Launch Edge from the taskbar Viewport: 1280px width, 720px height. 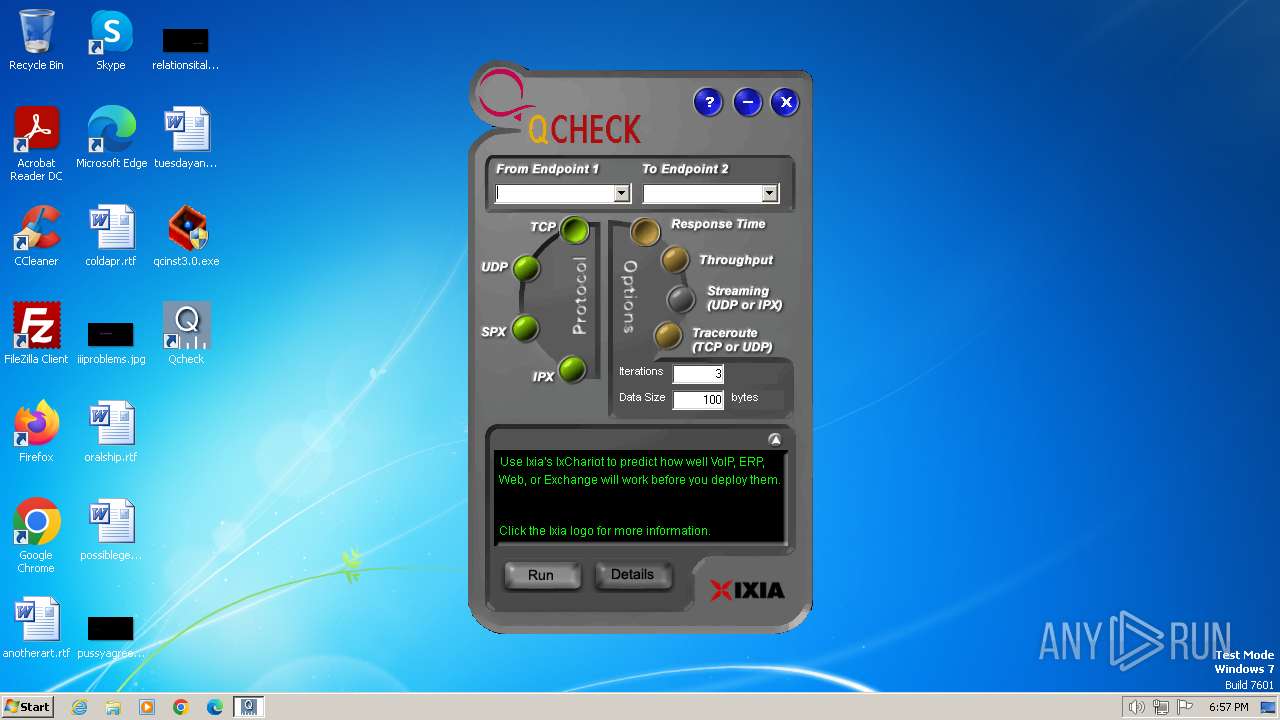pyautogui.click(x=215, y=707)
